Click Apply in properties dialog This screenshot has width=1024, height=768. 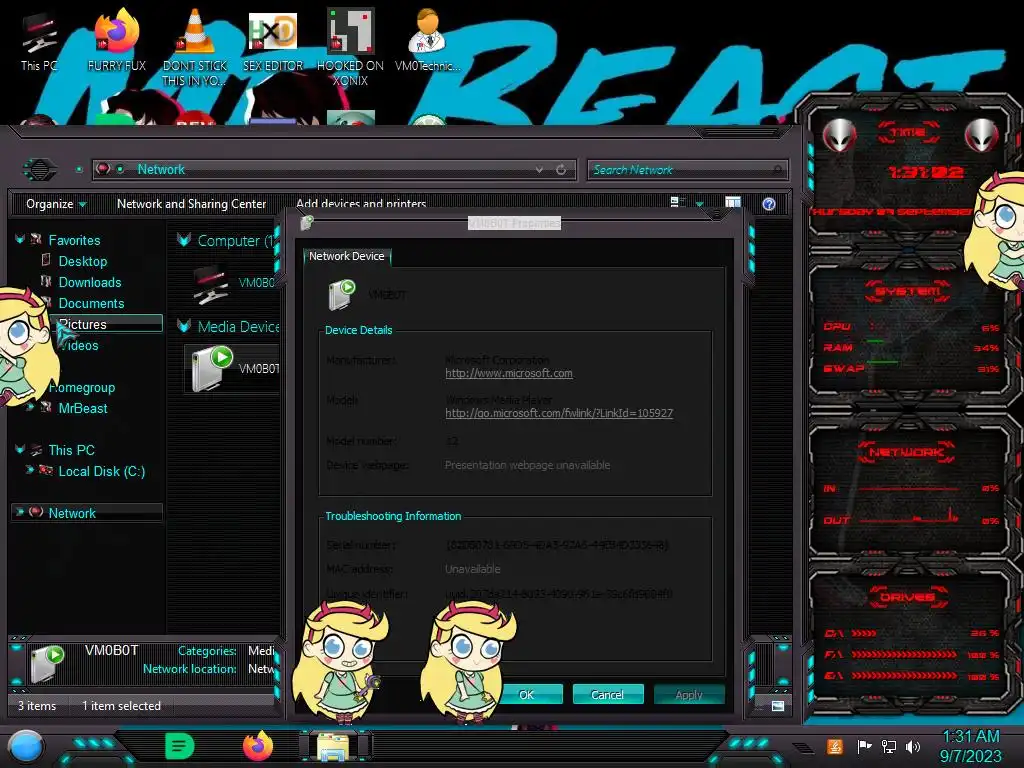pyautogui.click(x=689, y=694)
